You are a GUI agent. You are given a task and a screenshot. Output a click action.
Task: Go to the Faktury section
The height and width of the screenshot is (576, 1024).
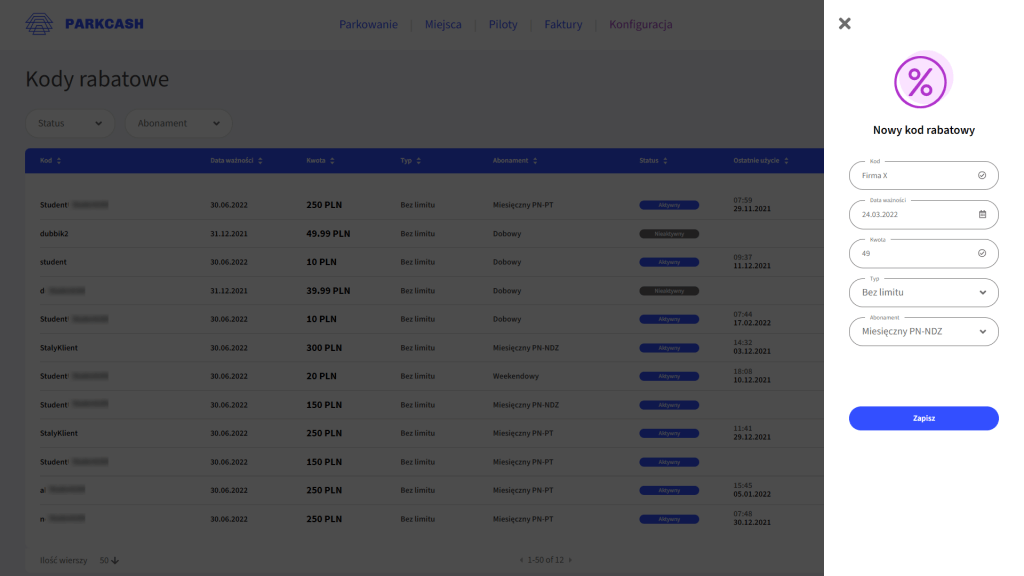point(563,24)
